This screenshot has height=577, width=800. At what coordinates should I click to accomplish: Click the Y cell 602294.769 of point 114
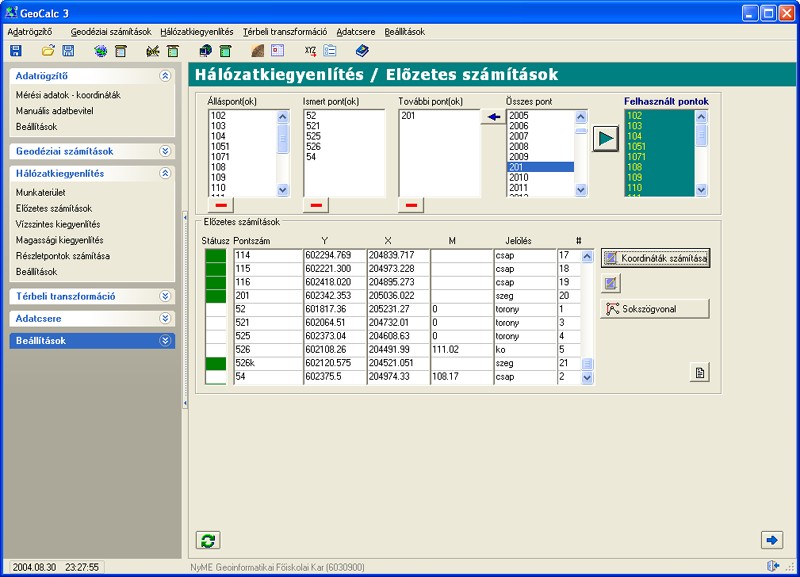click(335, 255)
